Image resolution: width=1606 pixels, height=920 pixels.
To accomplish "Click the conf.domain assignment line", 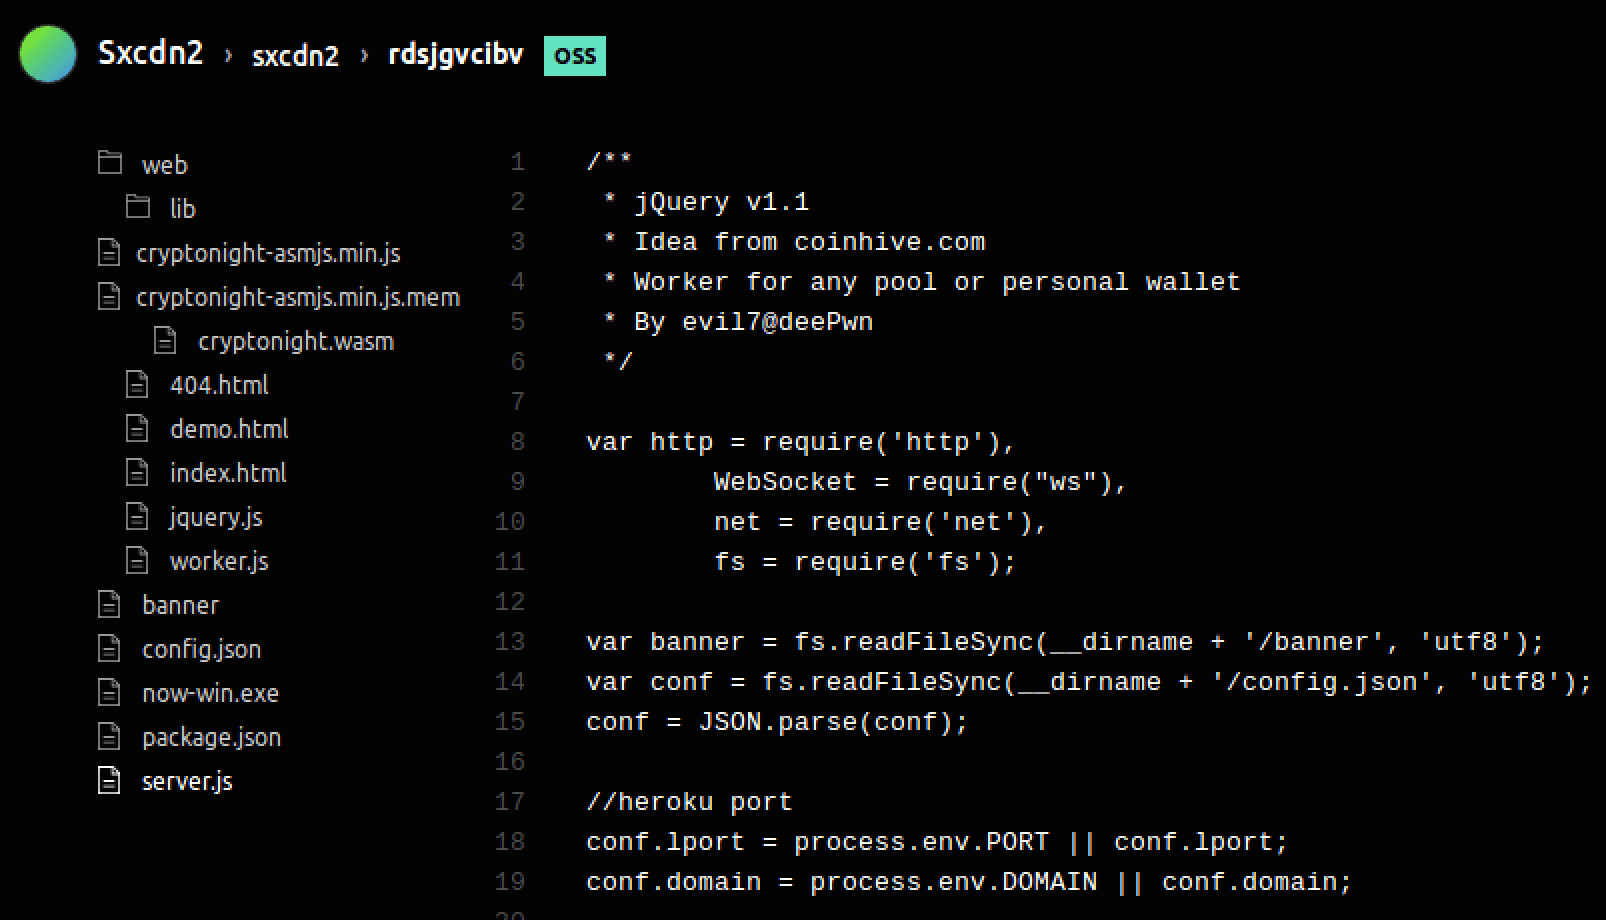I will pyautogui.click(x=969, y=882).
